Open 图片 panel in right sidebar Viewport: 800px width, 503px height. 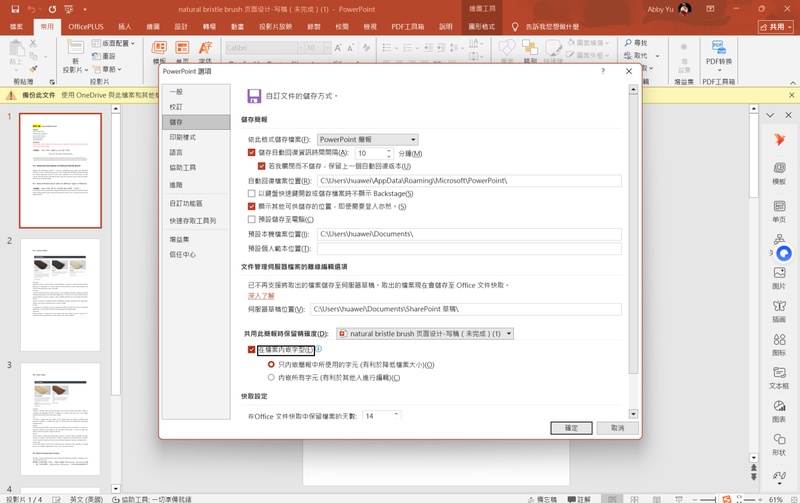tap(779, 278)
